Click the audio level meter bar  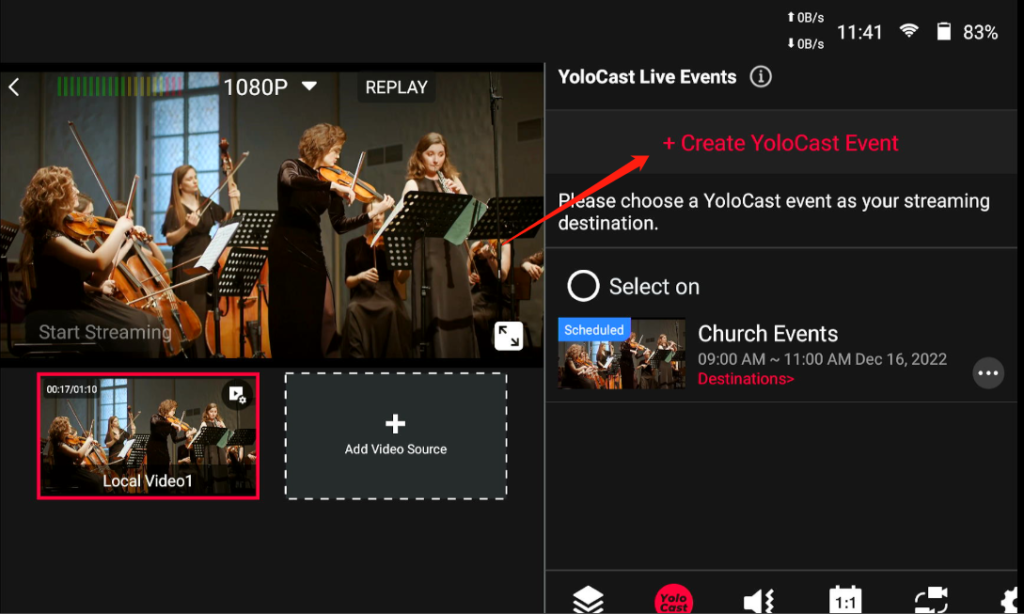click(120, 86)
